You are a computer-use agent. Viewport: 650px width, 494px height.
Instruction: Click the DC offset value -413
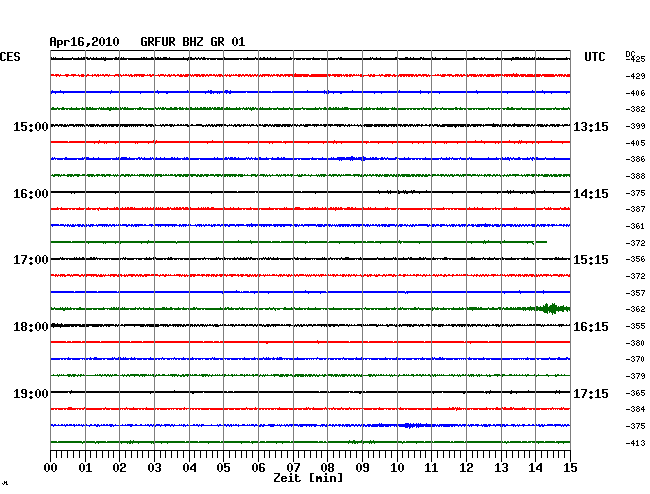tap(635, 443)
